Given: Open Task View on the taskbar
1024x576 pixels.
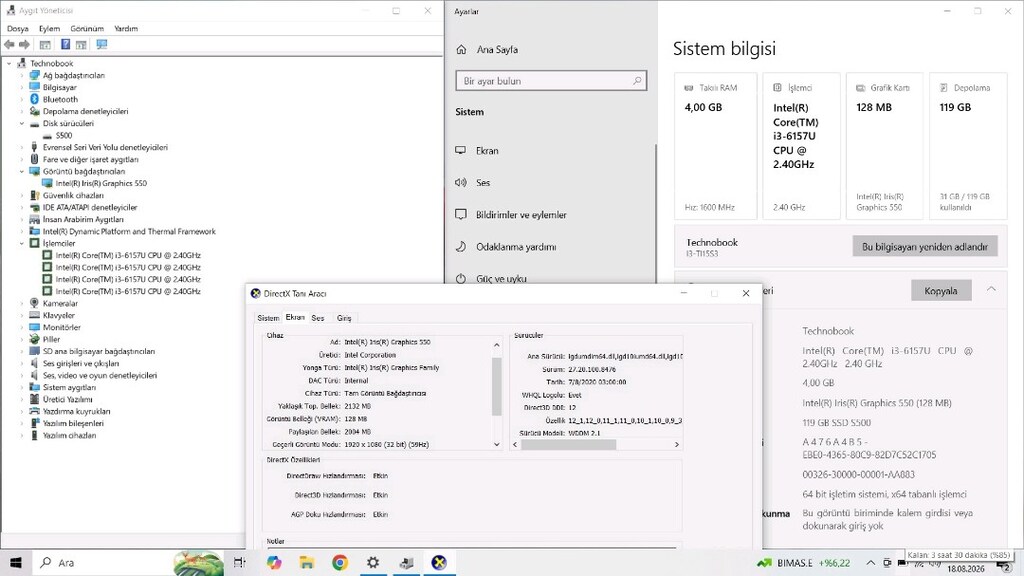Looking at the screenshot, I should pyautogui.click(x=240, y=562).
